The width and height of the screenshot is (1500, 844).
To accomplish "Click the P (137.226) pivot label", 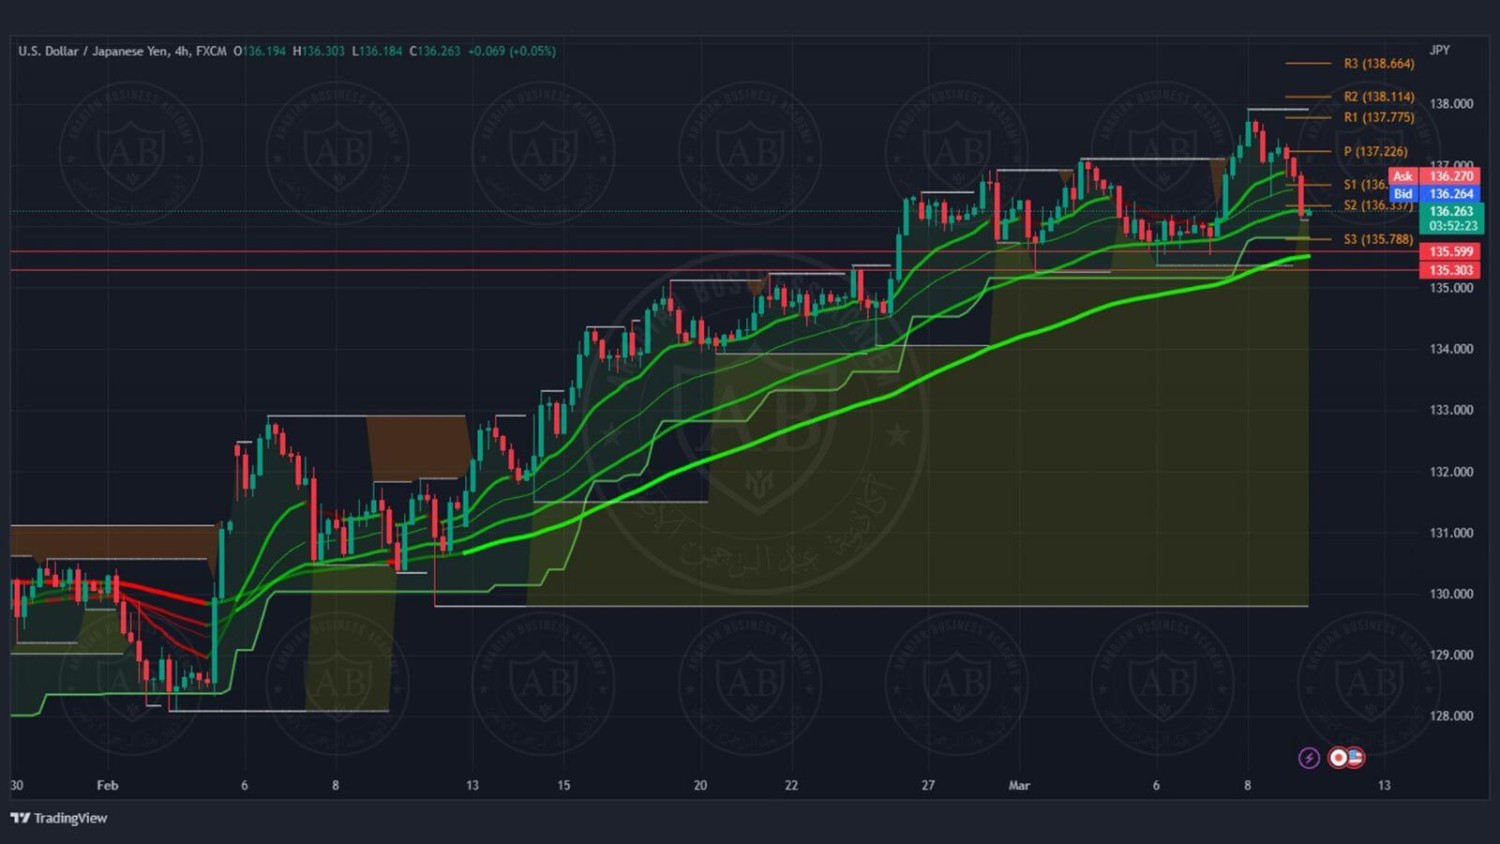I will [x=1375, y=152].
